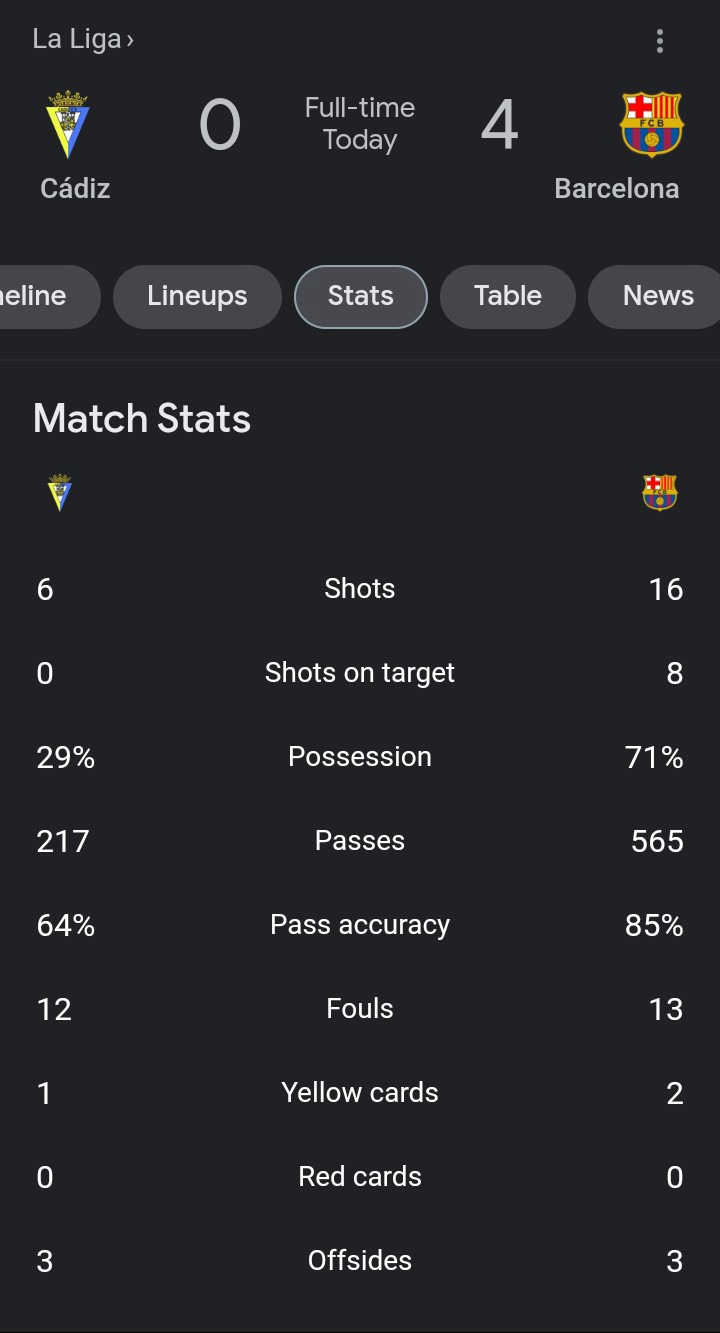The height and width of the screenshot is (1333, 720).
Task: Go to the Timeline tab
Action: (33, 296)
